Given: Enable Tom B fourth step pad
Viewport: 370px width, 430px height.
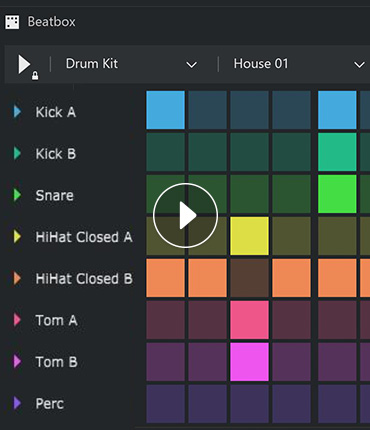Looking at the screenshot, I should (x=291, y=362).
